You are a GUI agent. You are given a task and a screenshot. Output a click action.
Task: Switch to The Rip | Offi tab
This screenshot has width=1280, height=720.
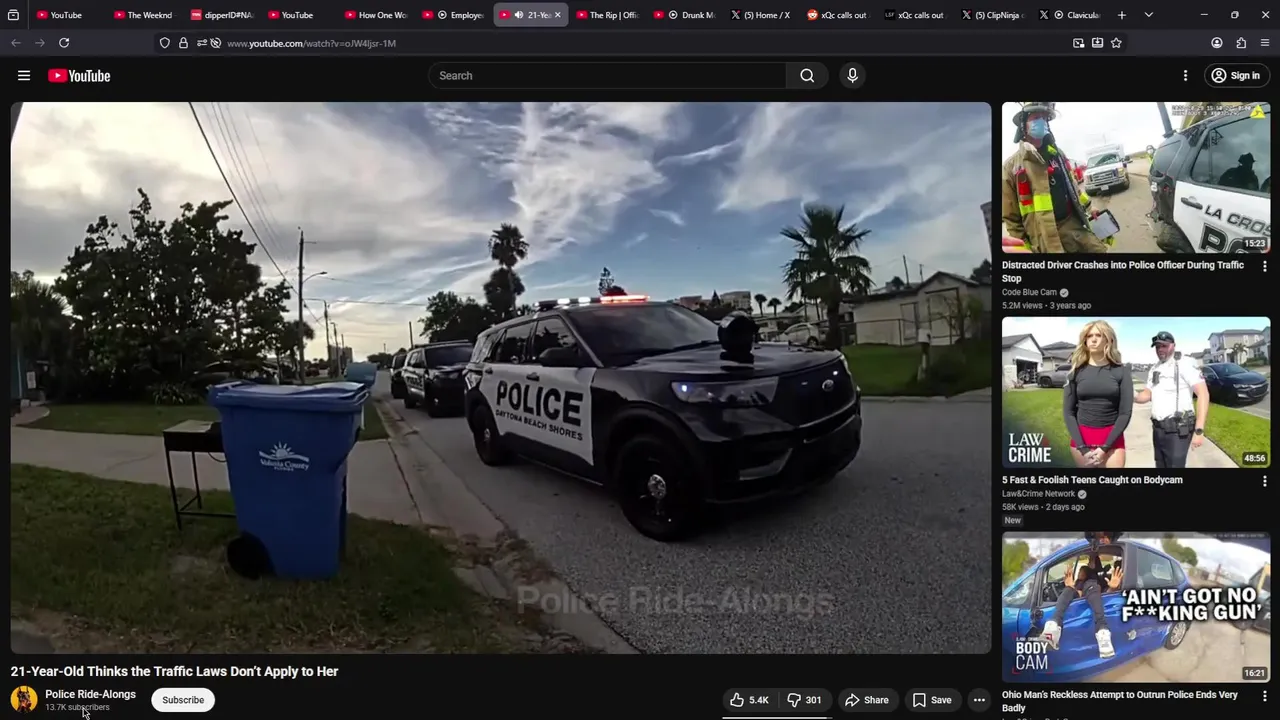coord(607,15)
